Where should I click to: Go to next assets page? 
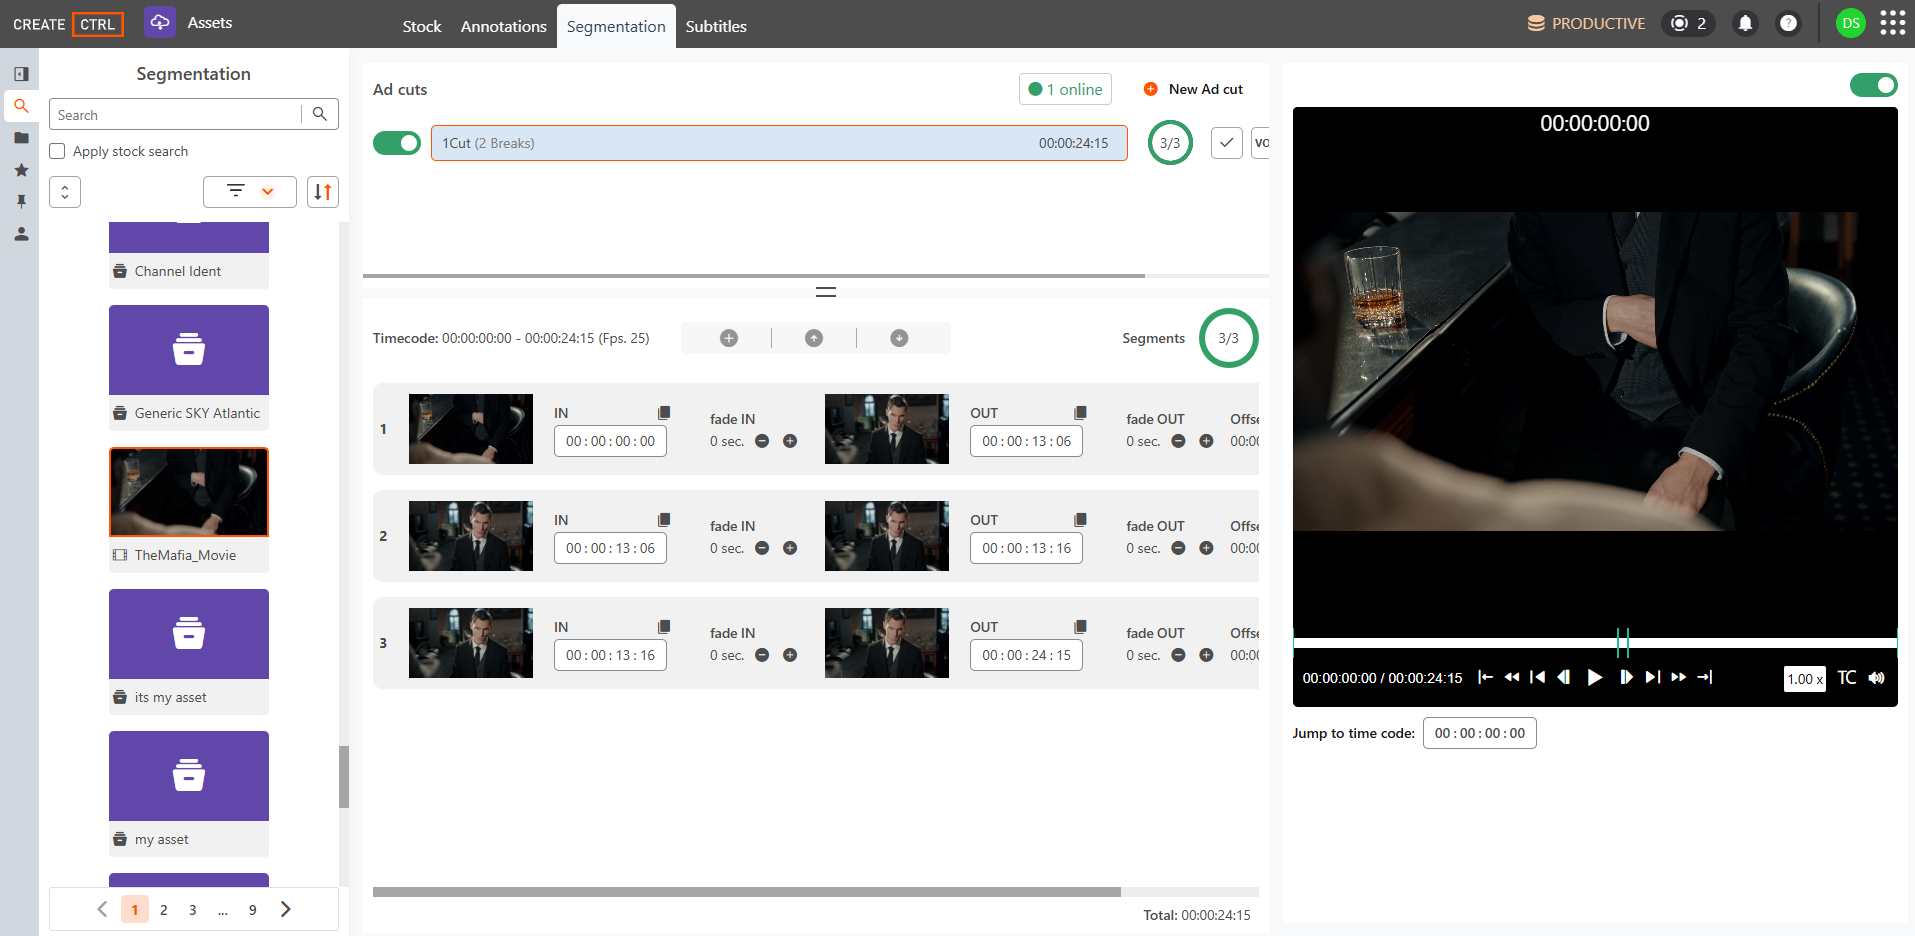coord(286,909)
